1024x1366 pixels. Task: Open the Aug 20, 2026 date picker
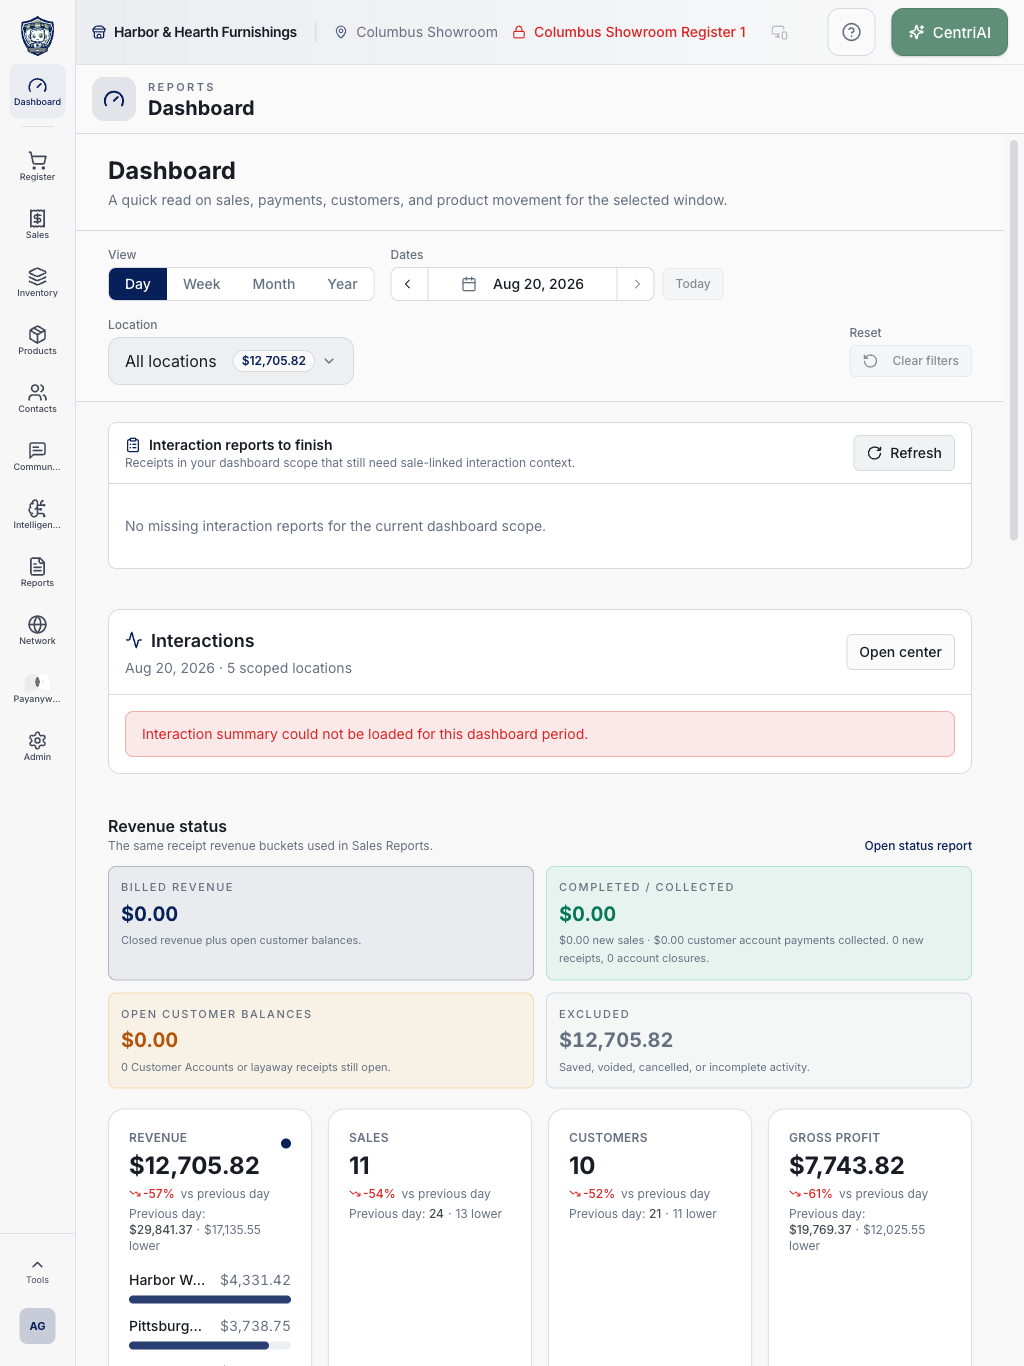(x=523, y=284)
